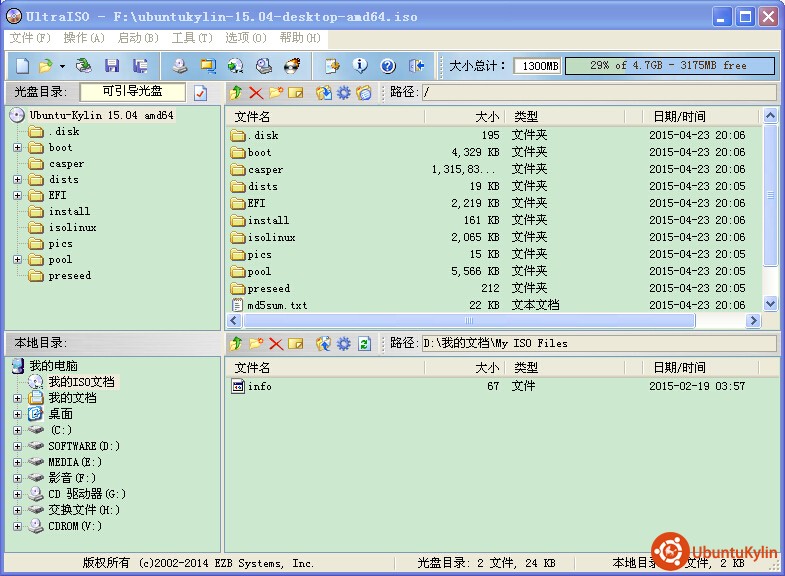785x576 pixels.
Task: Click the scroll down arrow in disc list
Action: tap(770, 303)
